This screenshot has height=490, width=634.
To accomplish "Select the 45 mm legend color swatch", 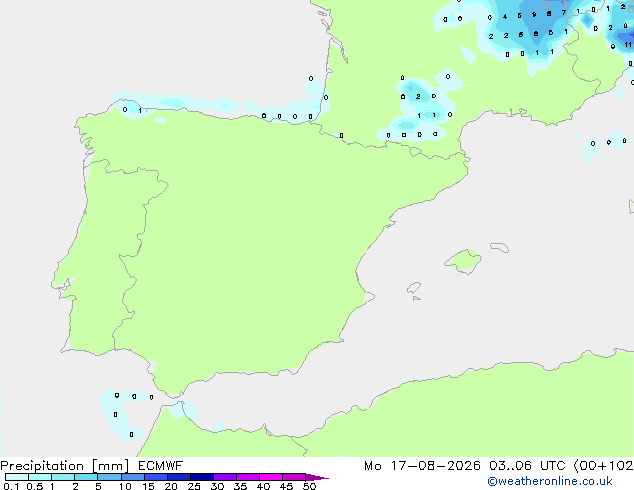I will 294,477.
